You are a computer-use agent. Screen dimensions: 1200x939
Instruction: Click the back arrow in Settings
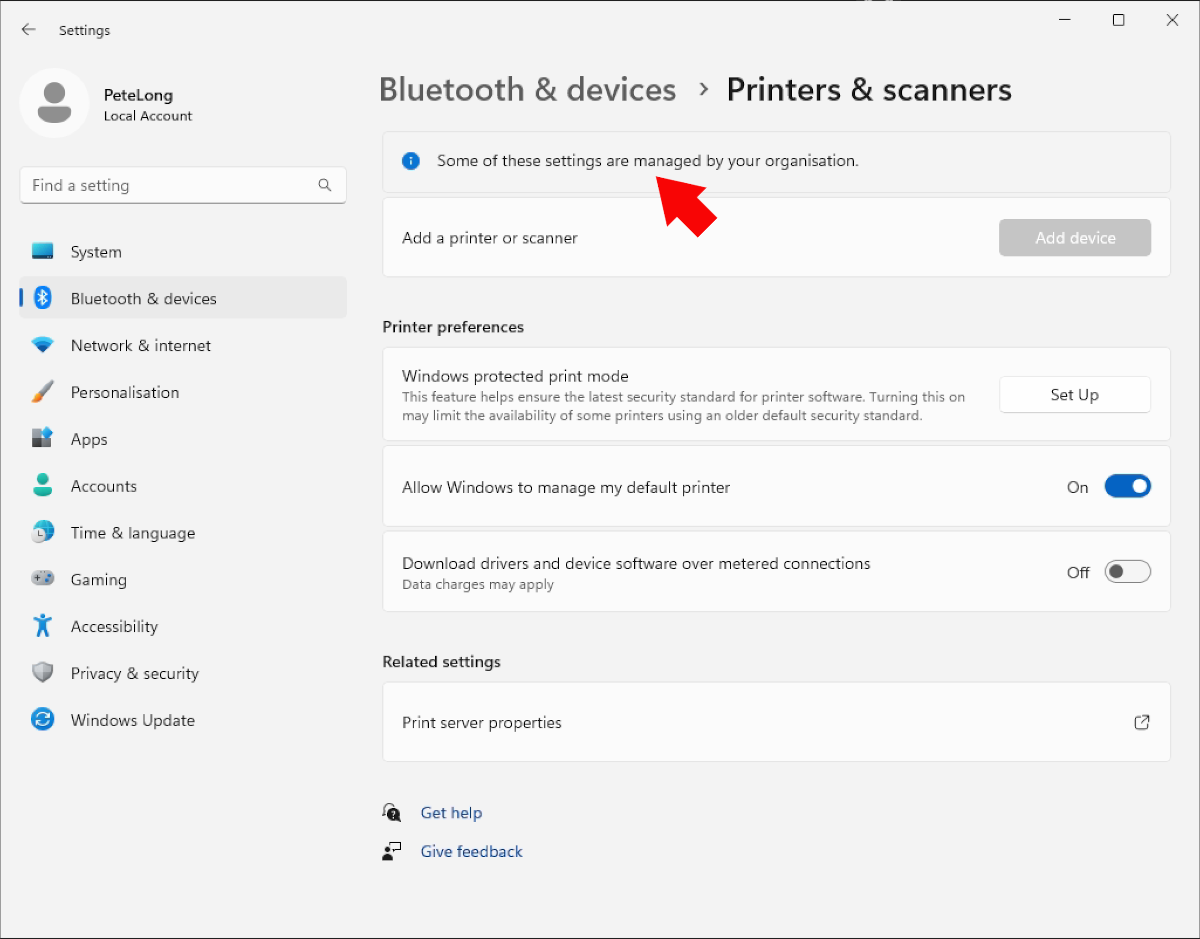[x=28, y=30]
